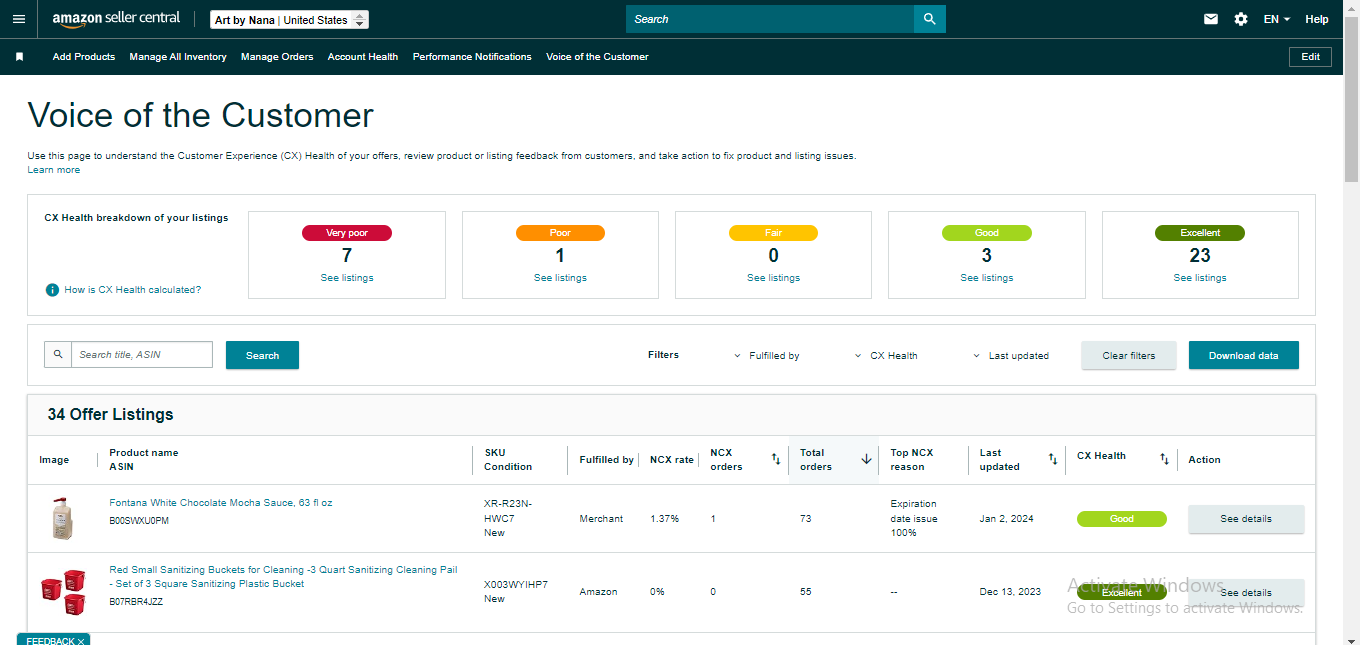Sort by Last updated arrows icon
This screenshot has width=1360, height=645.
point(1053,459)
